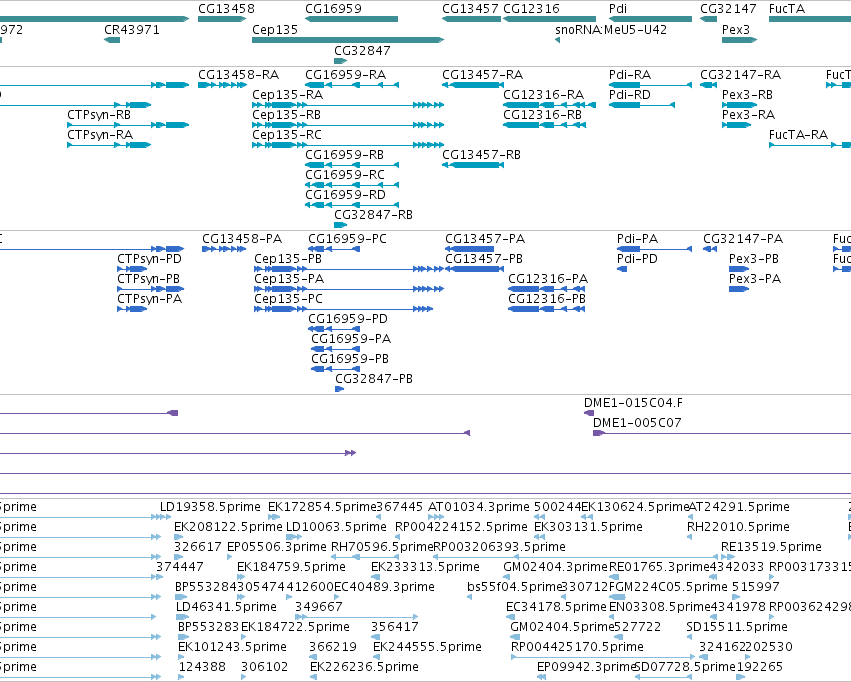Click the Cep135-RA transcript label

coord(288,94)
